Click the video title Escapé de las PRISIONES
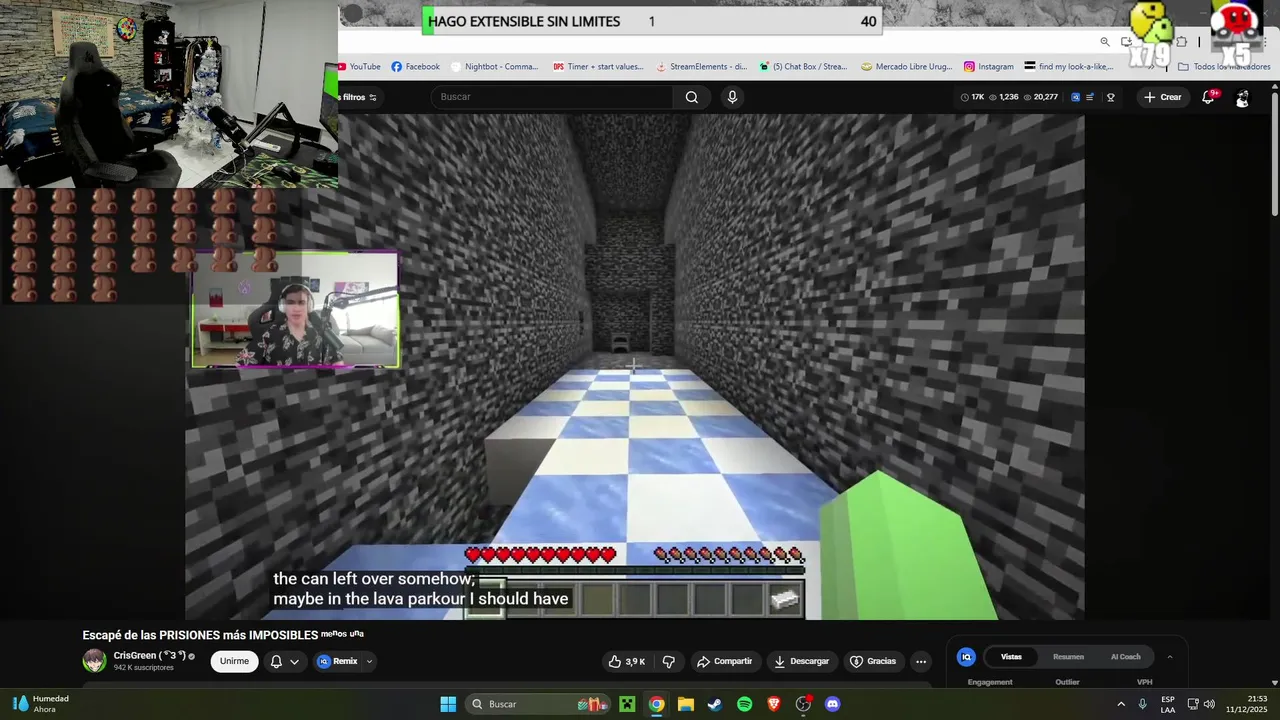Viewport: 1280px width, 720px height. coord(223,634)
